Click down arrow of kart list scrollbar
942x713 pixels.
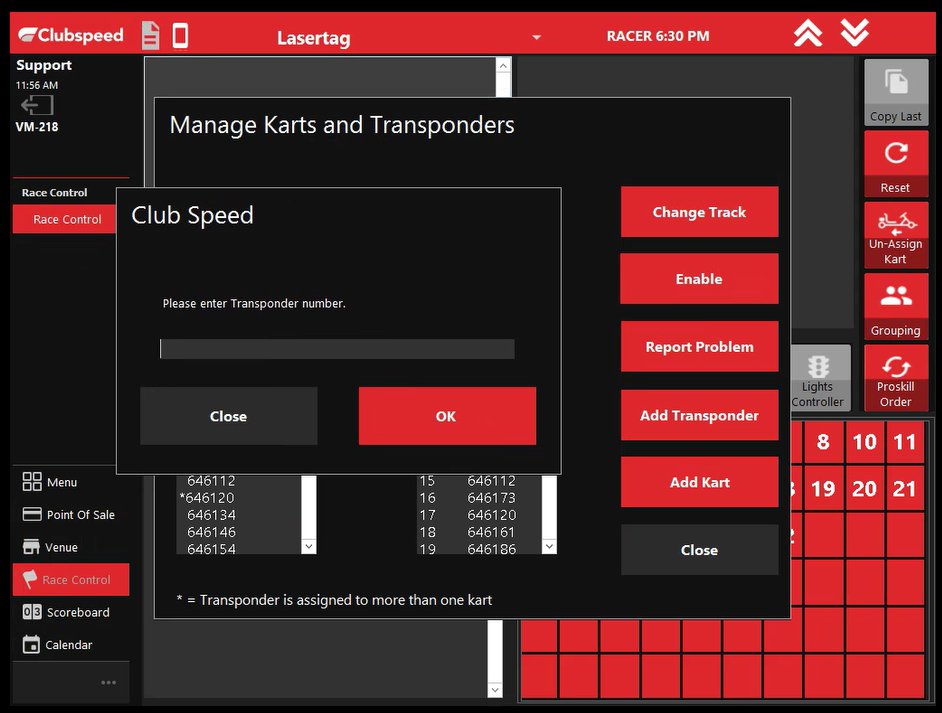click(x=549, y=546)
